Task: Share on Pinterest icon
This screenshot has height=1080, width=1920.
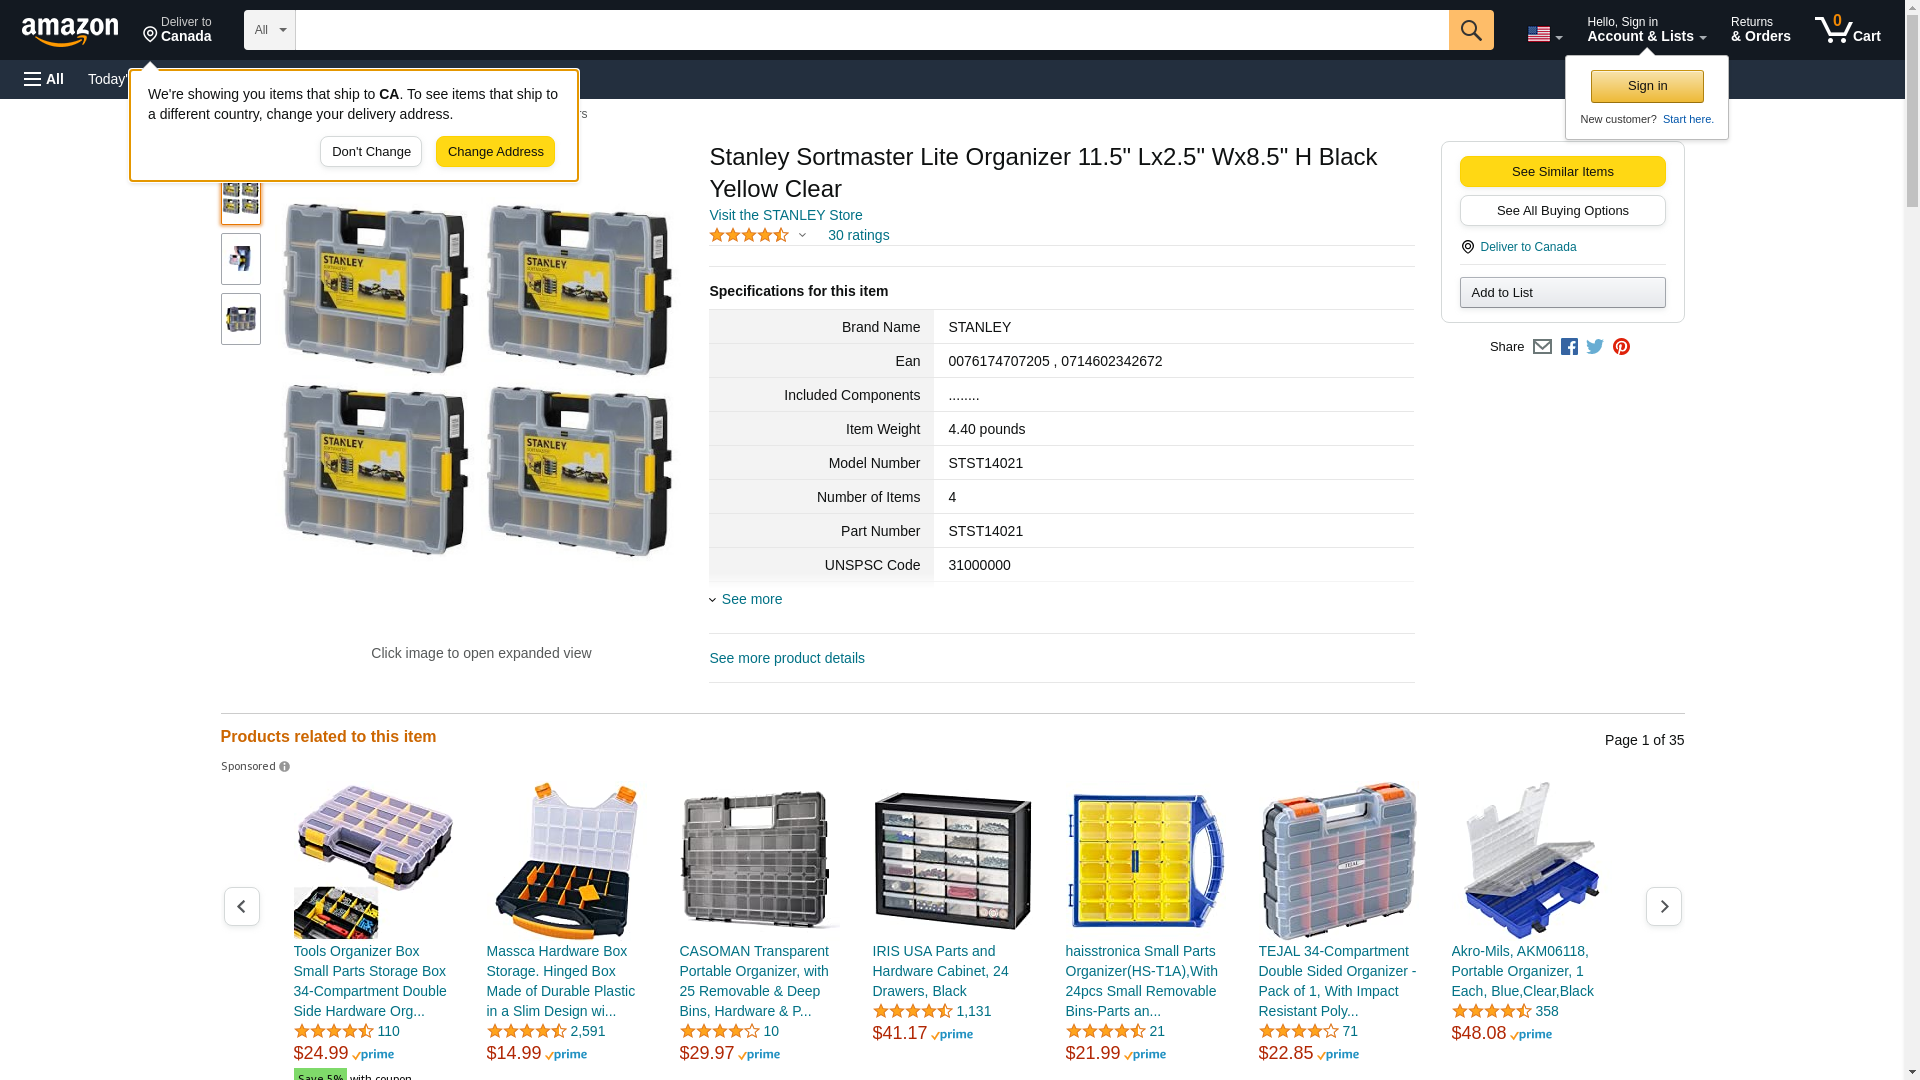Action: tap(1621, 347)
